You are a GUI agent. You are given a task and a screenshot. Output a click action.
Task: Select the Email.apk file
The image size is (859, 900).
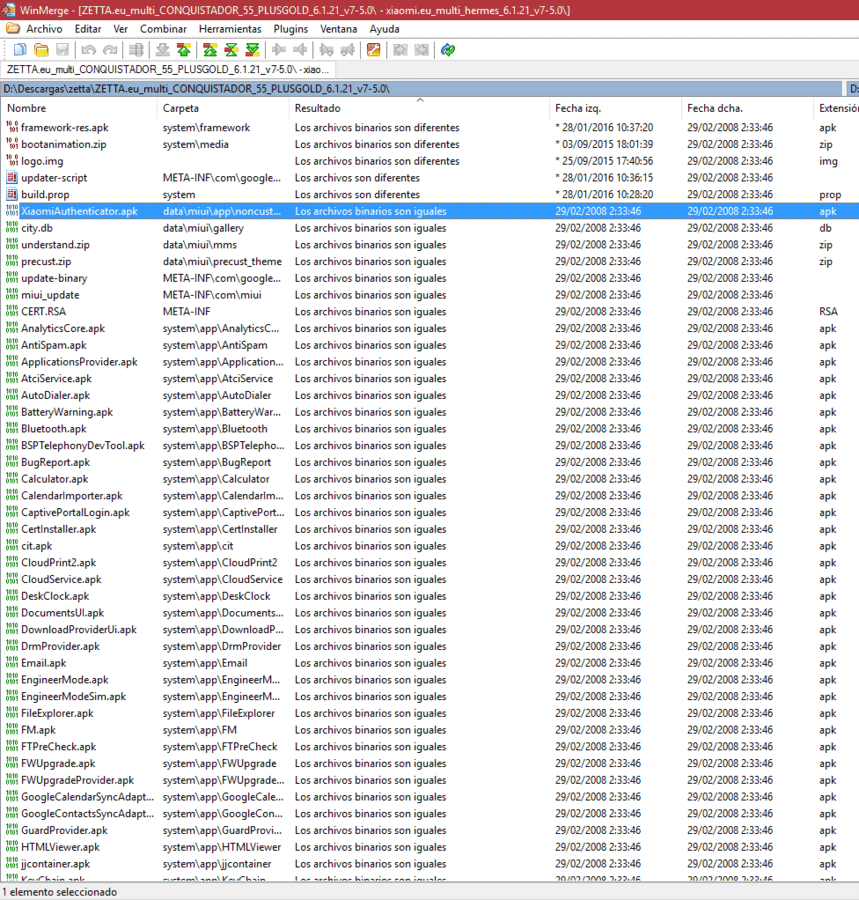pos(44,662)
